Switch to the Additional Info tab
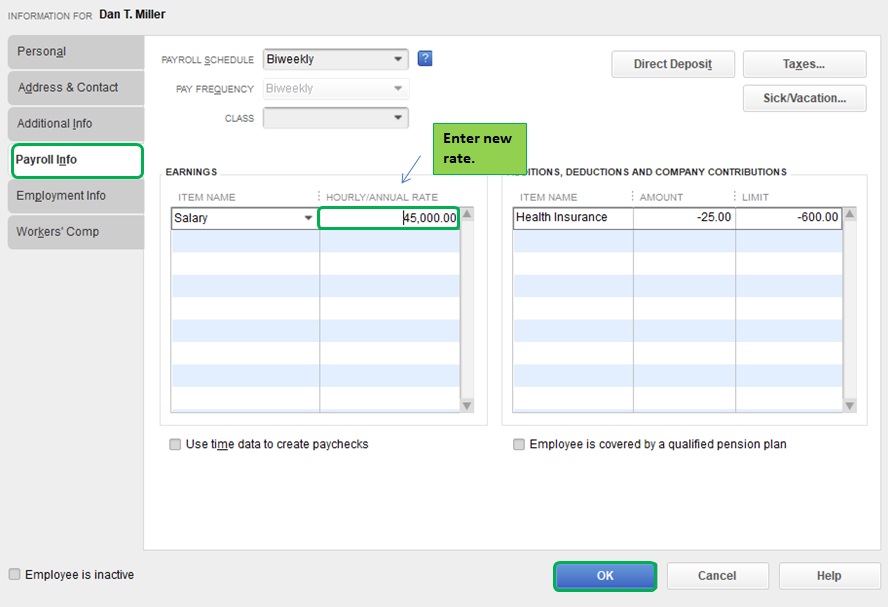The width and height of the screenshot is (888, 607). point(76,123)
